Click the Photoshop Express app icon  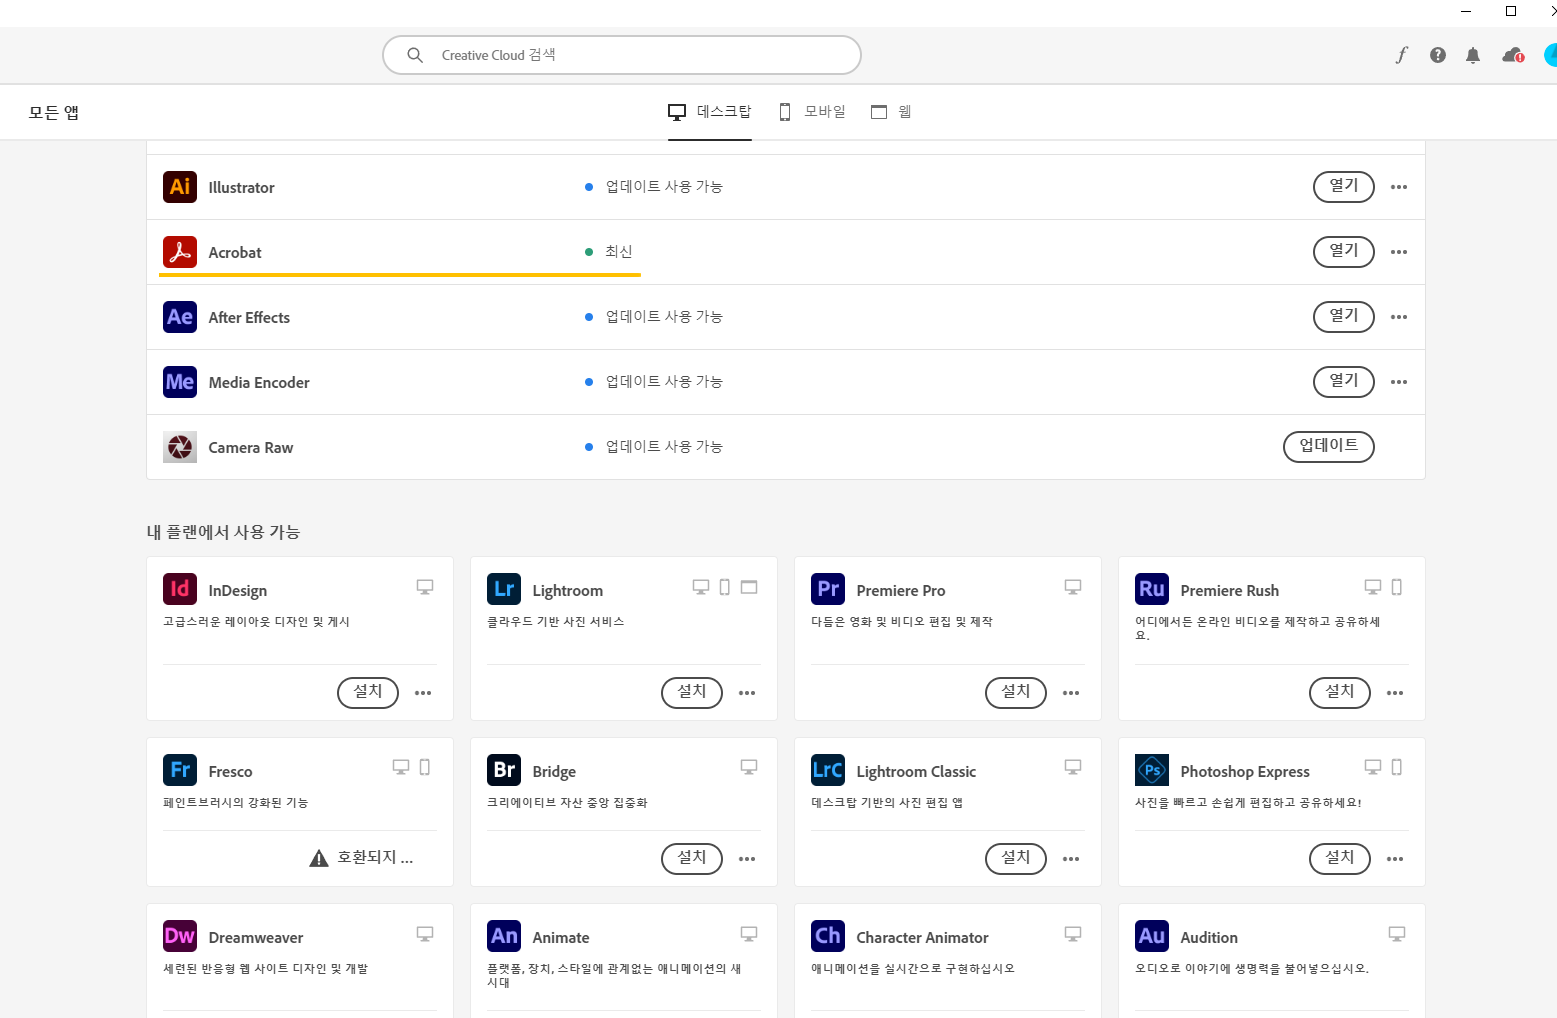(x=1152, y=770)
